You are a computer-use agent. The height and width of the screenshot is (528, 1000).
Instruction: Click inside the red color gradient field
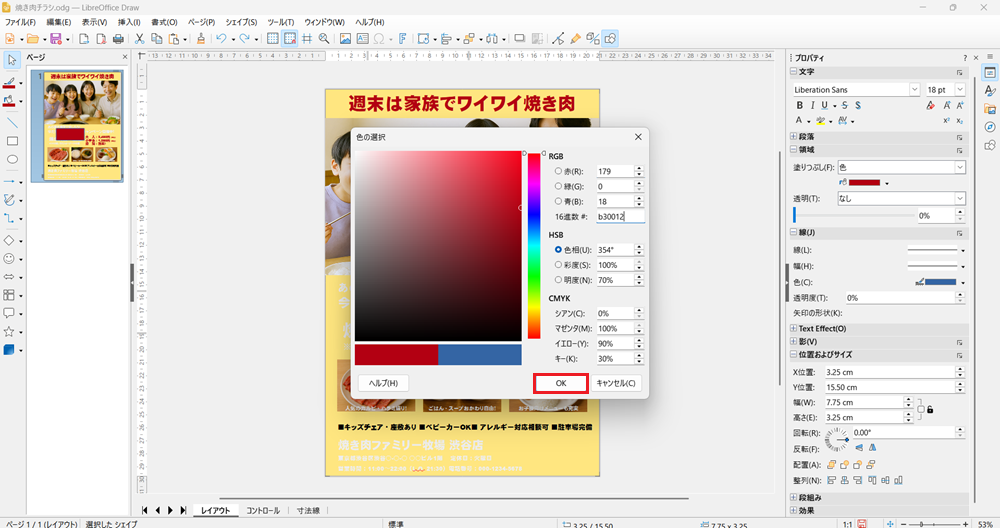(x=438, y=246)
